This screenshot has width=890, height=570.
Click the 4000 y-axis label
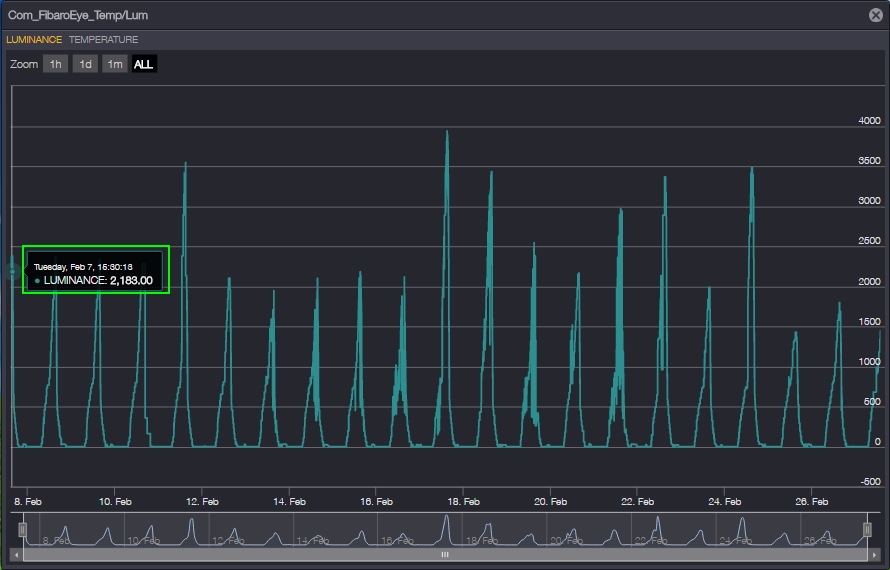(x=869, y=121)
